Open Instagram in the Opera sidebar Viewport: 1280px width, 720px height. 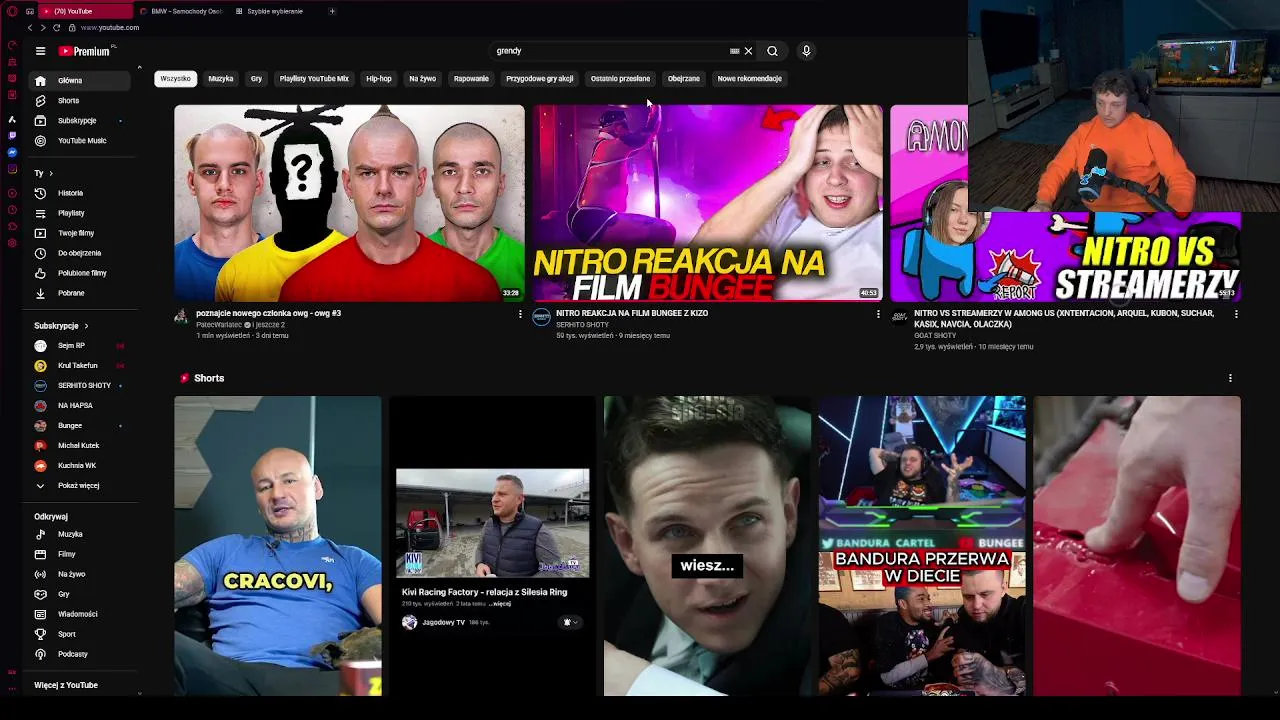(x=12, y=169)
